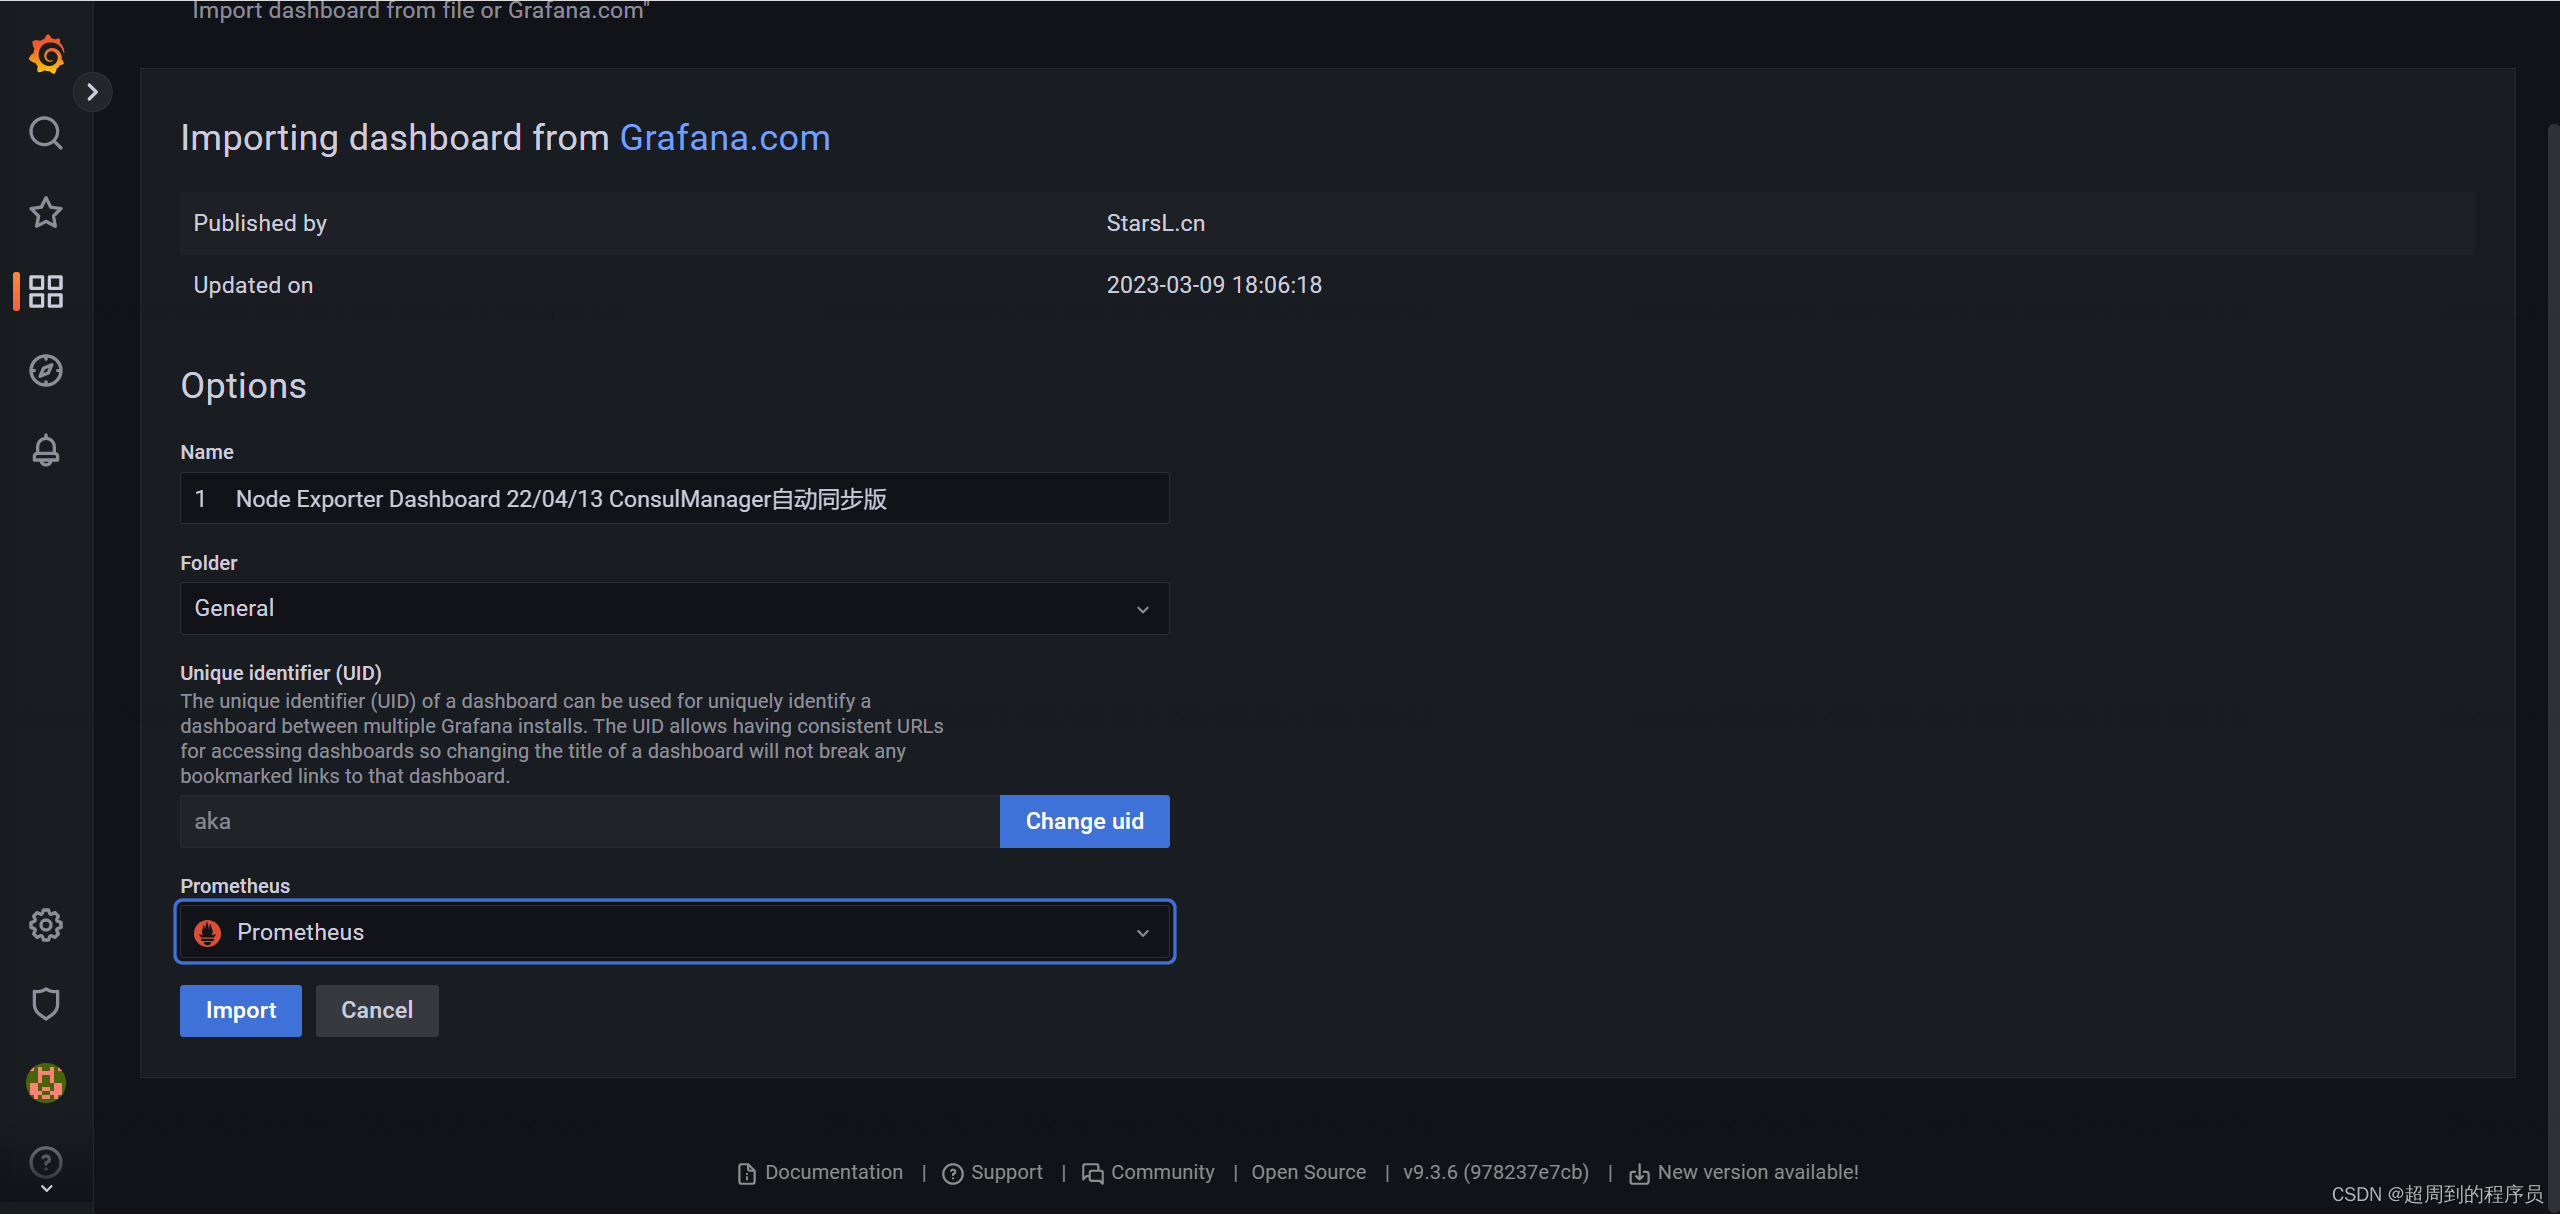2560x1214 pixels.
Task: Open the Grafana.com link in heading
Action: point(725,137)
